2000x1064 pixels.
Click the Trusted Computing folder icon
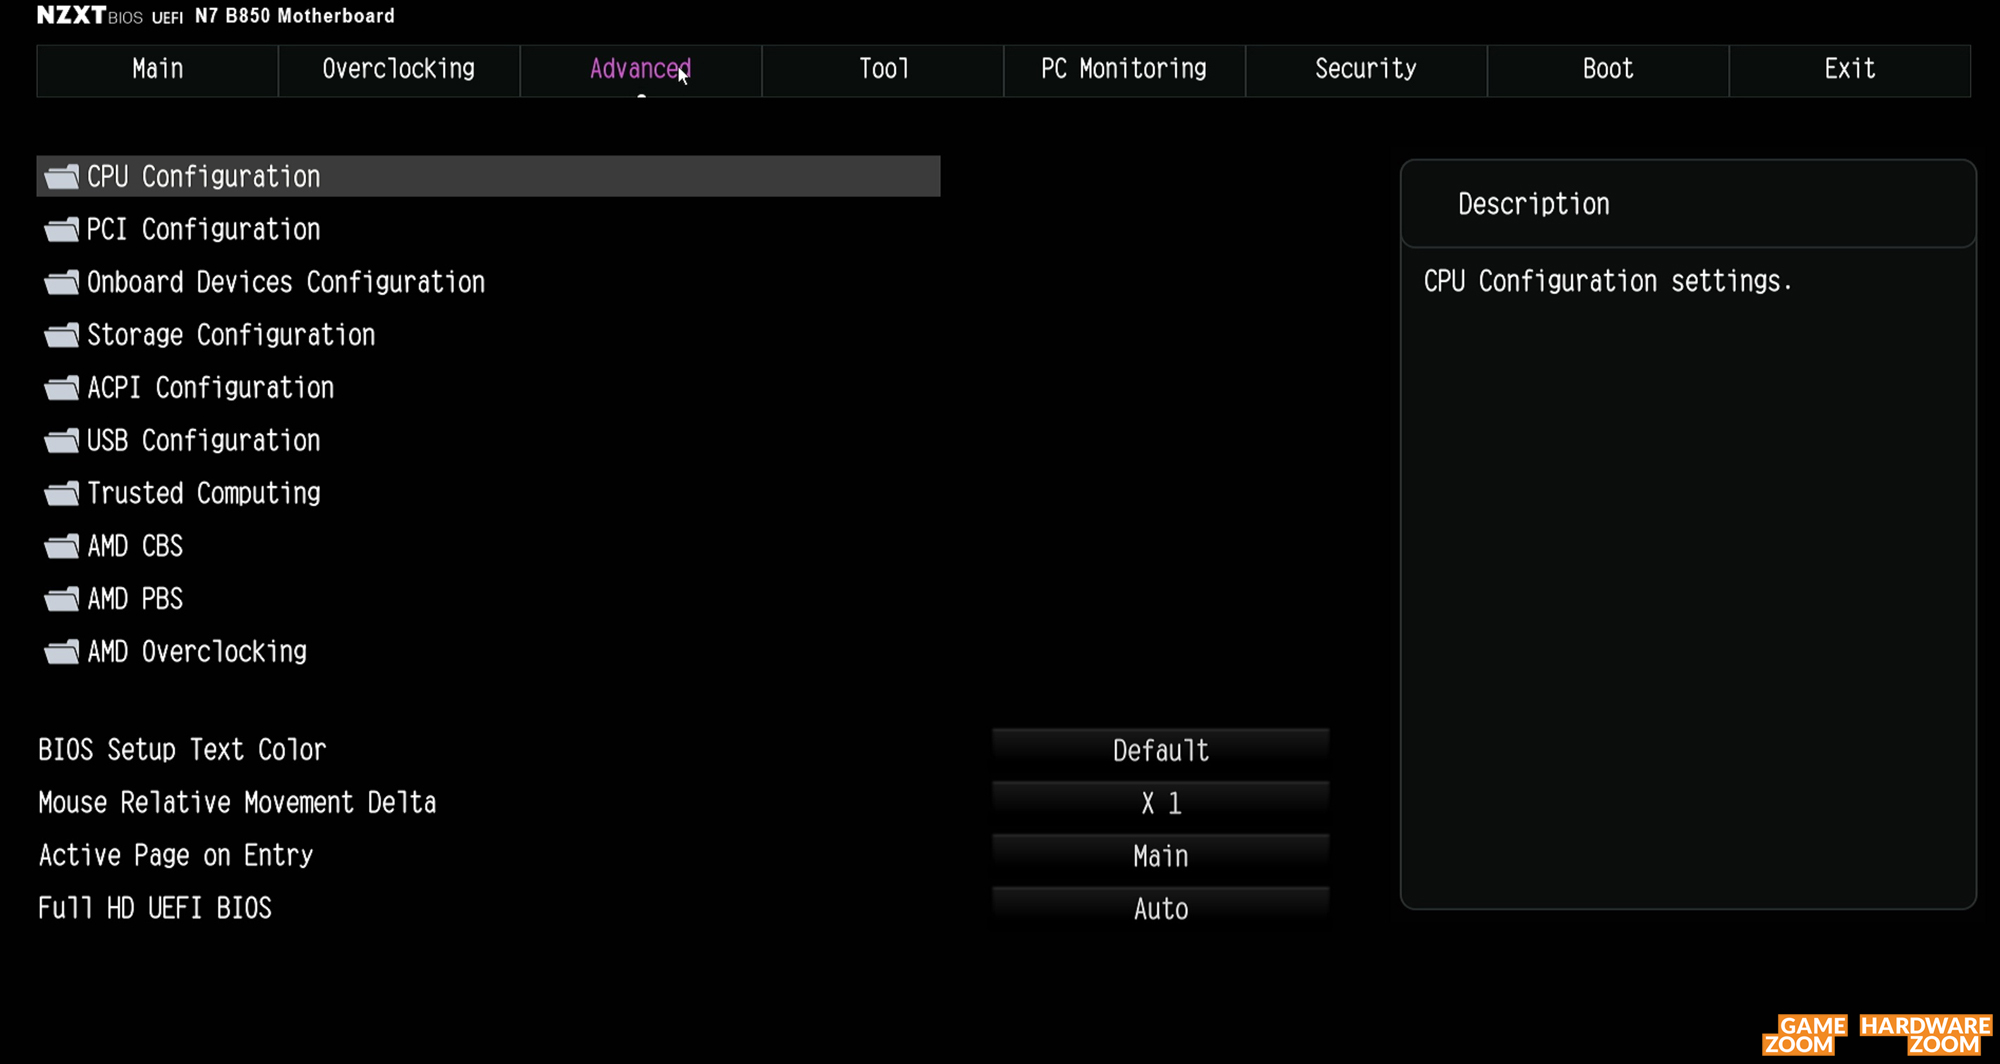62,494
